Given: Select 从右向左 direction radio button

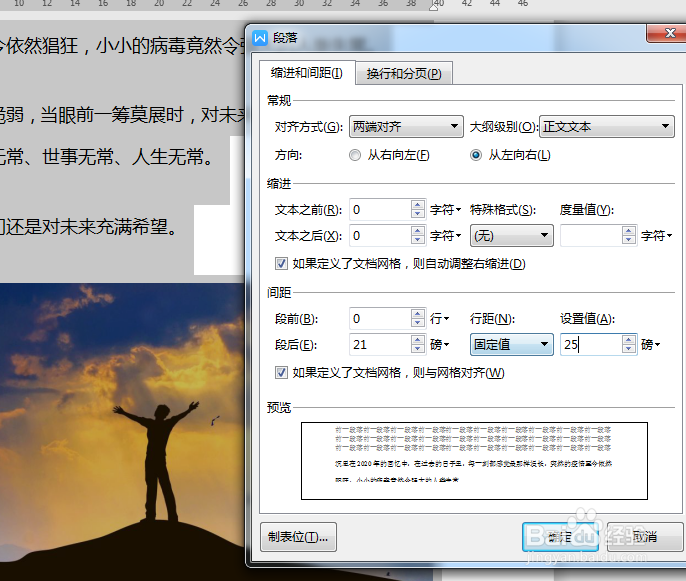Looking at the screenshot, I should 355,155.
